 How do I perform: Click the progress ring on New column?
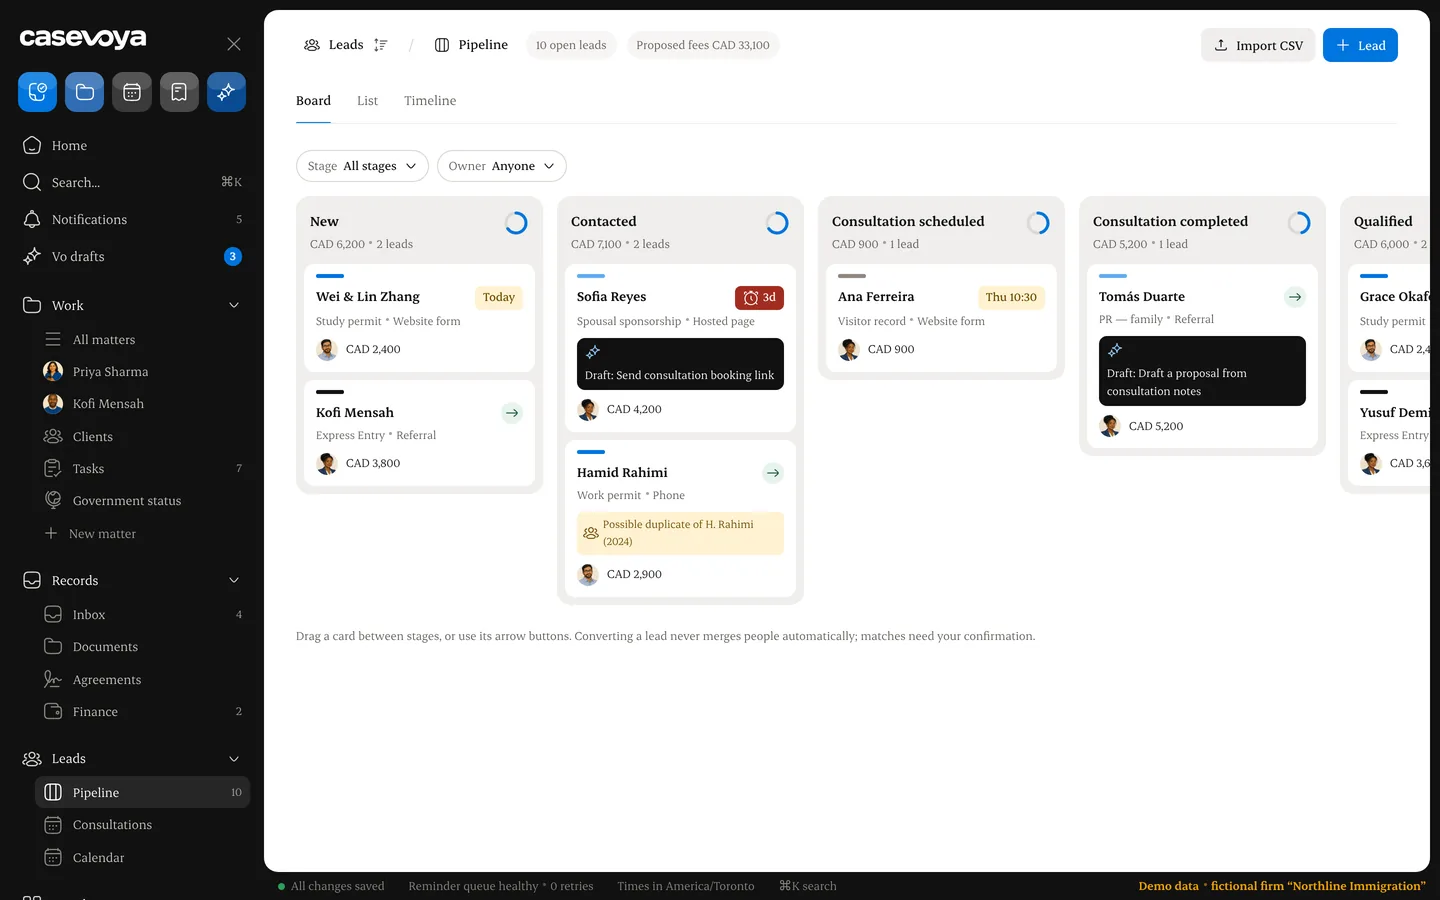point(516,223)
